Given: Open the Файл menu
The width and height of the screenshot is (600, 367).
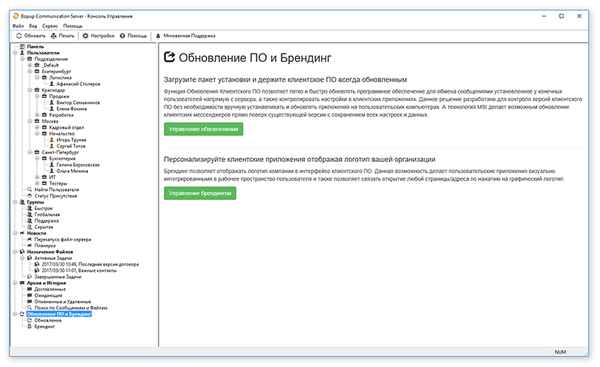Looking at the screenshot, I should [x=18, y=26].
